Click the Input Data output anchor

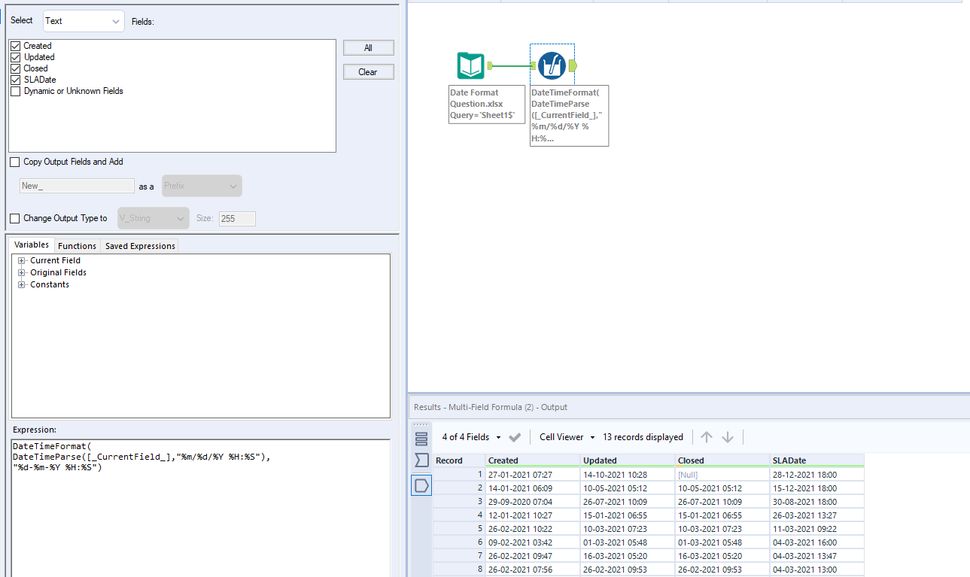coord(490,66)
